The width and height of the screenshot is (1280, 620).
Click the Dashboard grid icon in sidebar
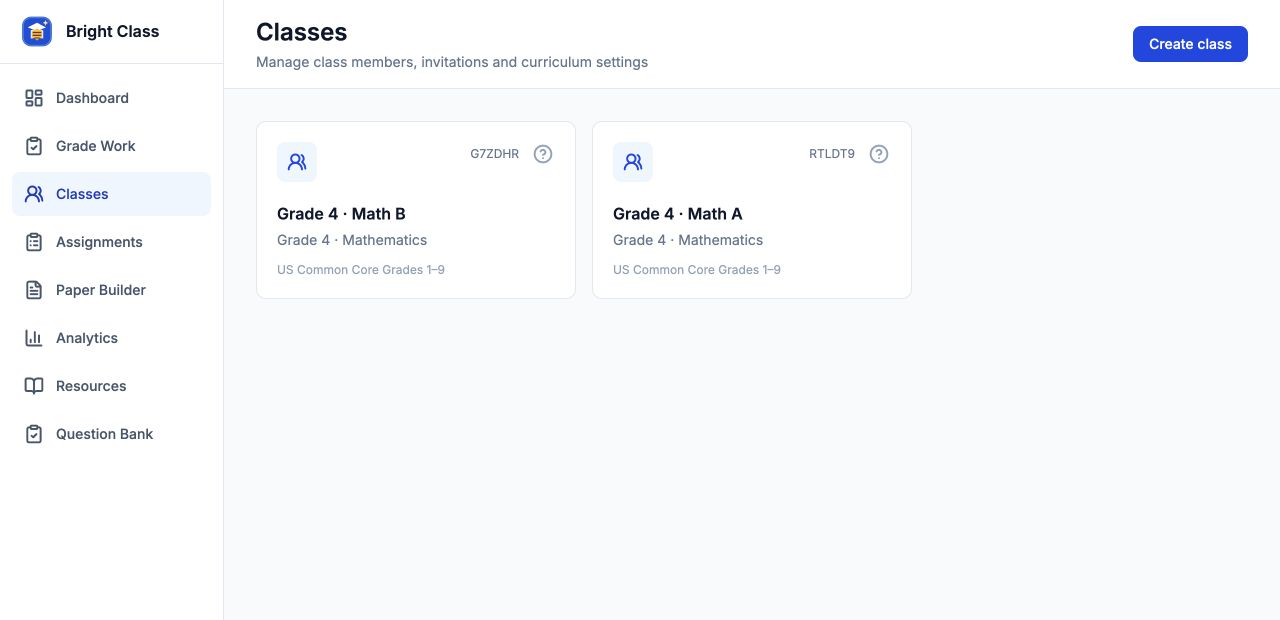(34, 98)
